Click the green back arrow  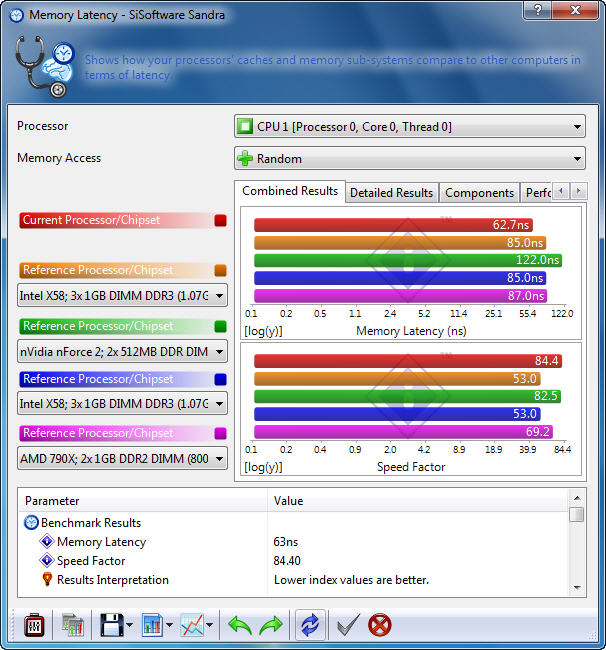click(240, 625)
